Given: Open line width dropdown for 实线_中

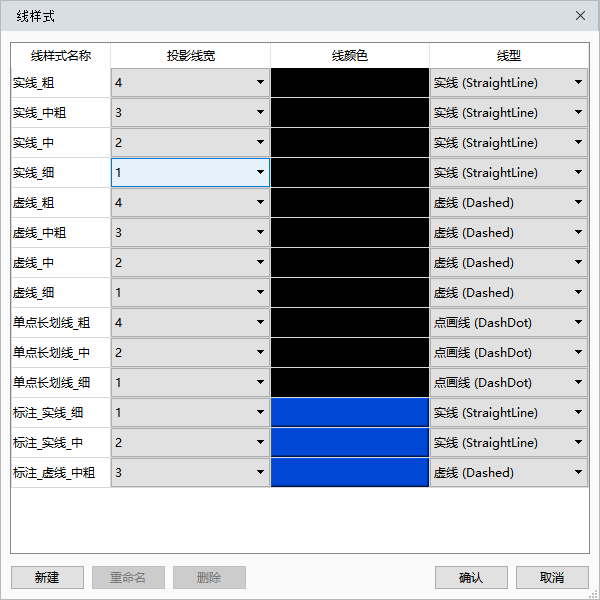Looking at the screenshot, I should point(190,142).
